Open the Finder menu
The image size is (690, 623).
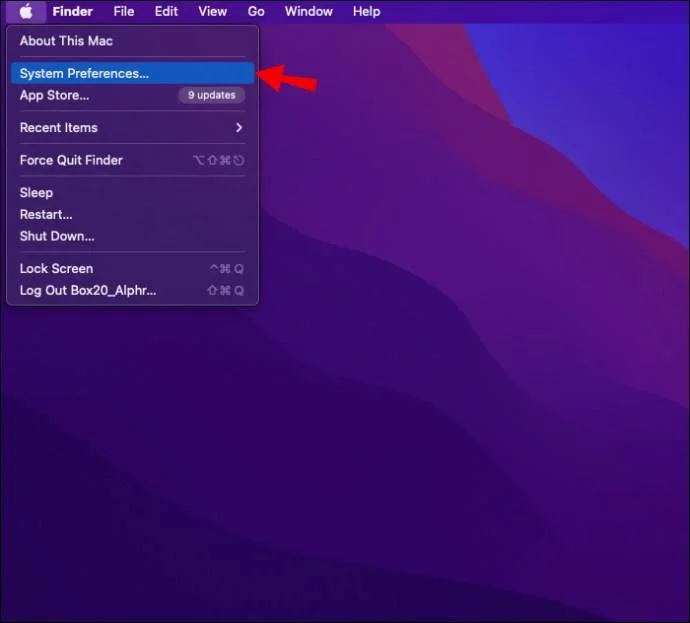73,11
